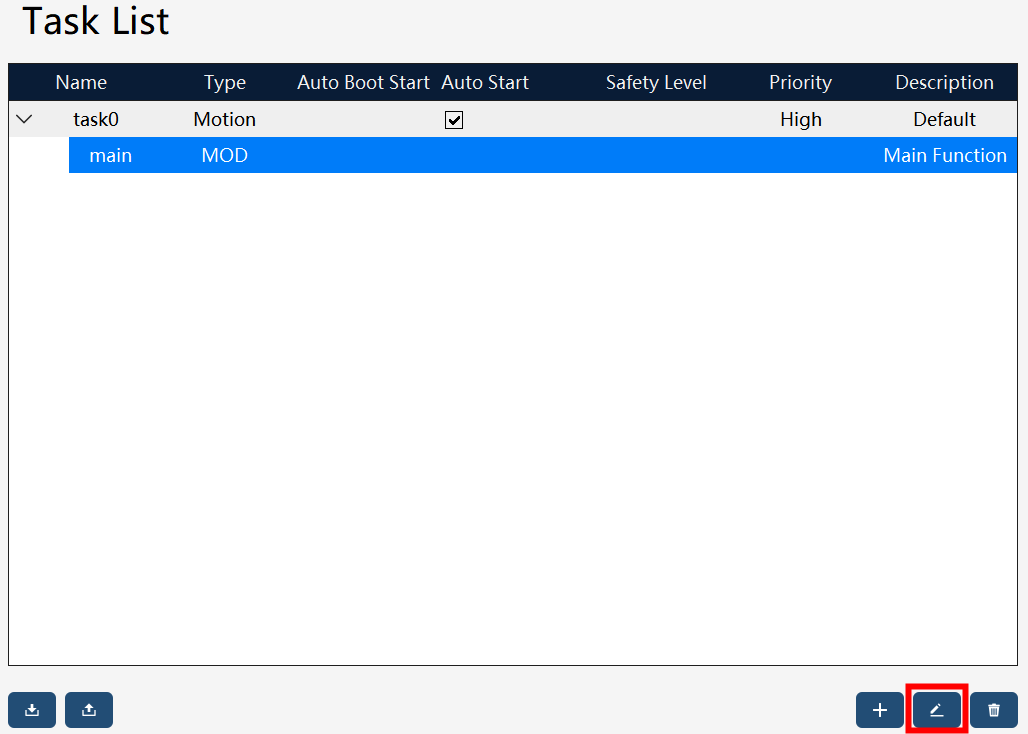This screenshot has width=1028, height=734.
Task: Uncheck the Auto Start checkbox for task0
Action: point(454,120)
